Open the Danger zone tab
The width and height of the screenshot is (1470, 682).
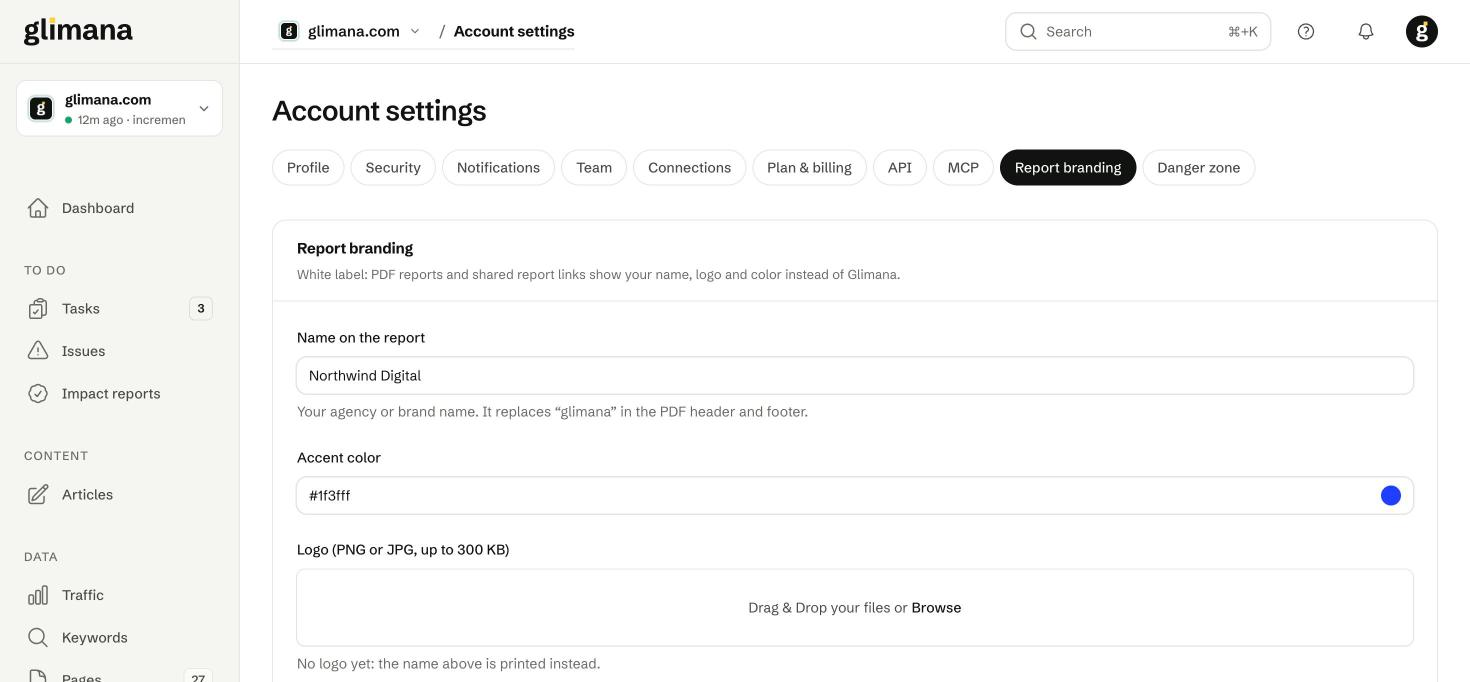1198,167
